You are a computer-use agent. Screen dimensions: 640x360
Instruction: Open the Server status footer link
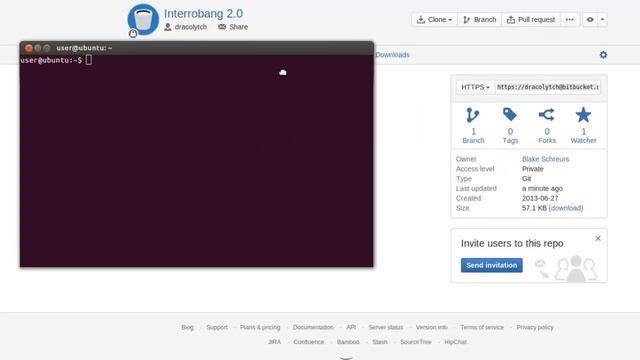(386, 327)
